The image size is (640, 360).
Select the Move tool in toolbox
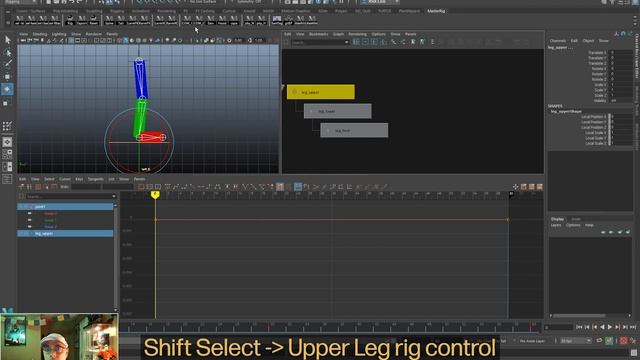7,76
